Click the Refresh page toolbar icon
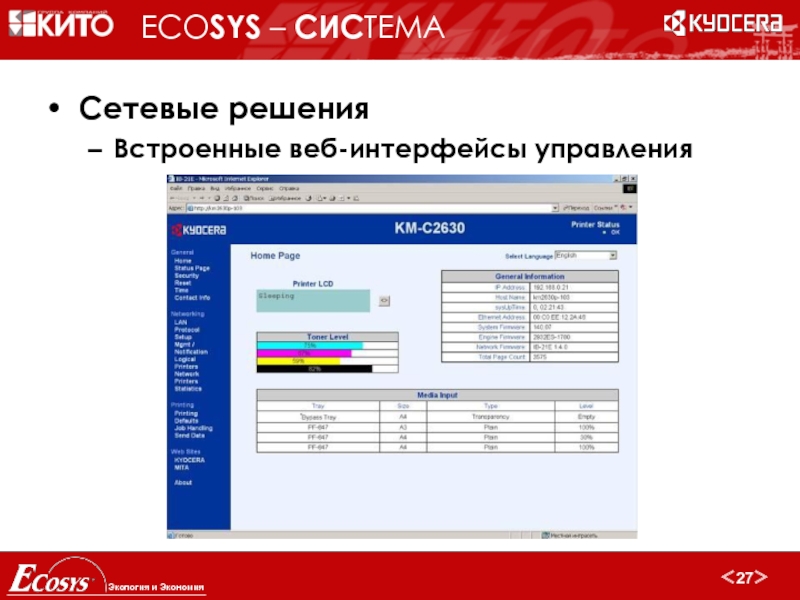800x600 pixels. (x=227, y=198)
